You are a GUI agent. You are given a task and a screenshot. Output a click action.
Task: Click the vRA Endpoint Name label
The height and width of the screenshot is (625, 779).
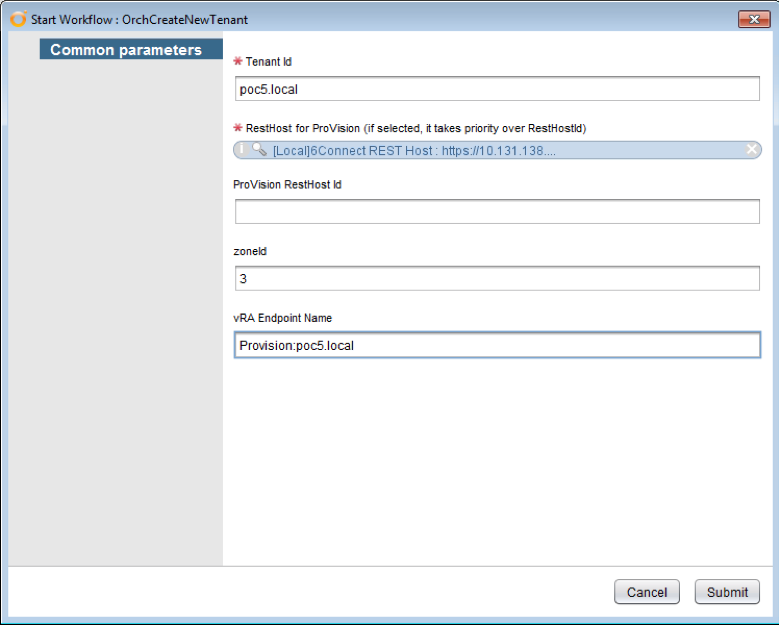click(x=283, y=318)
